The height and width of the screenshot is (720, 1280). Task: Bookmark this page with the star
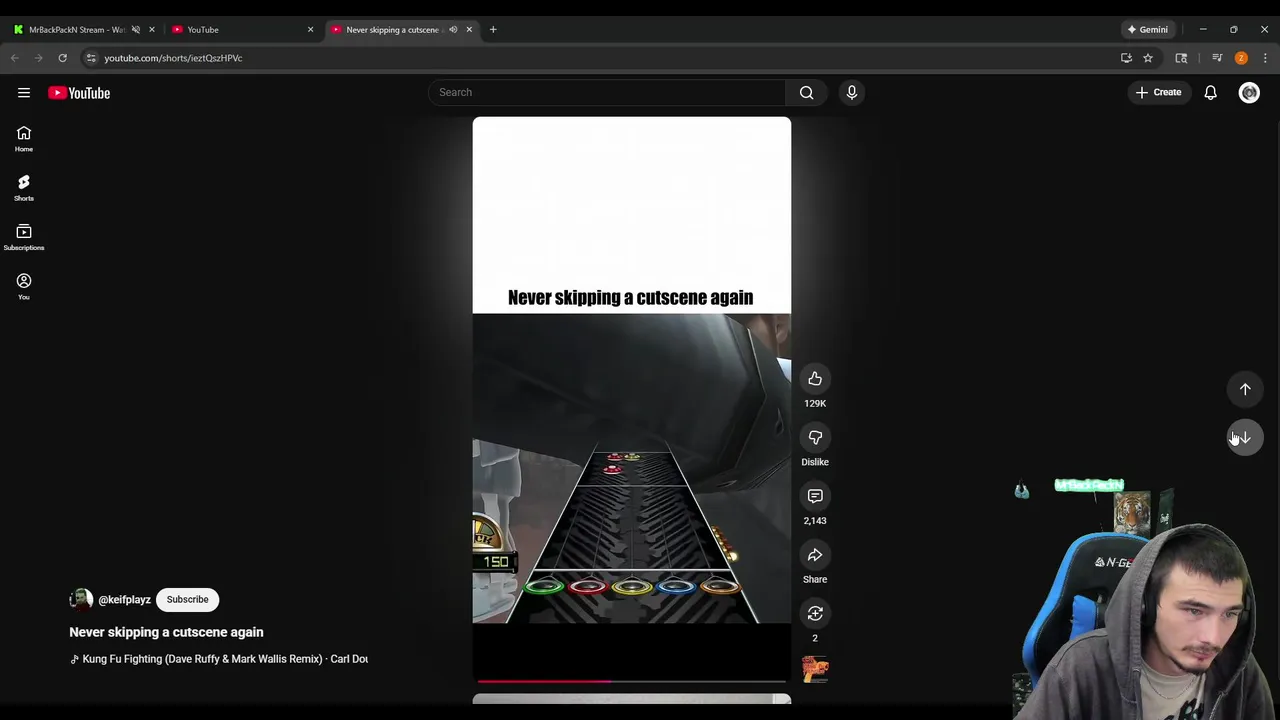1148,58
